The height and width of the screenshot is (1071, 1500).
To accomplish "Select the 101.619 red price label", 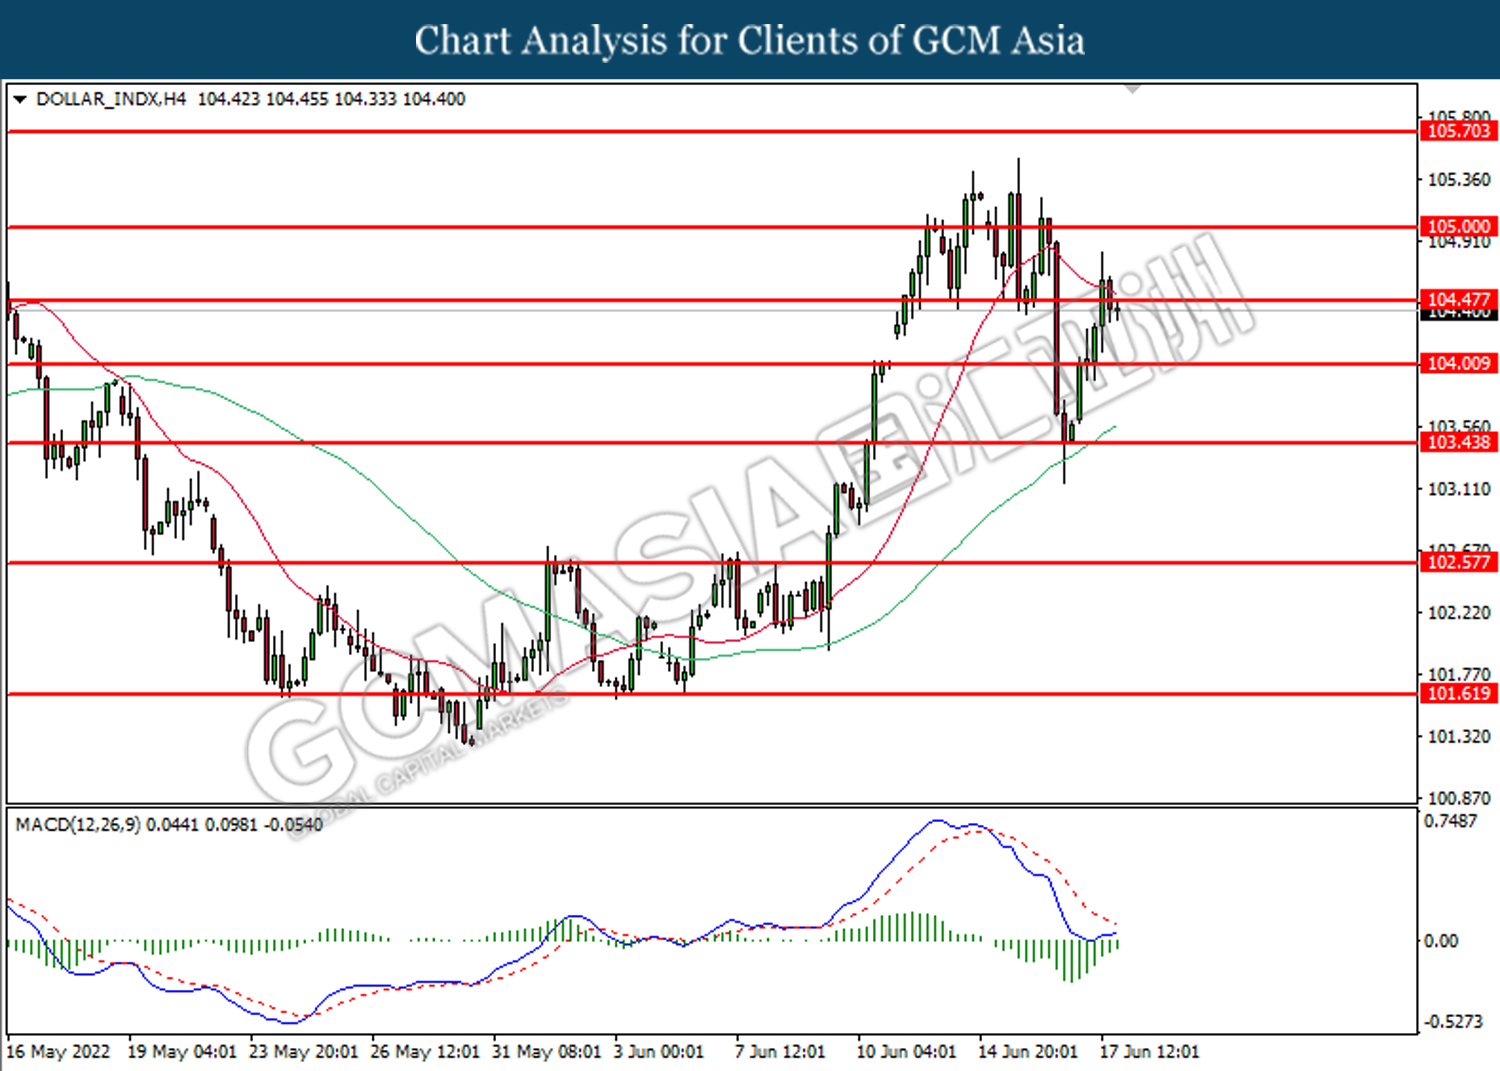I will 1458,694.
